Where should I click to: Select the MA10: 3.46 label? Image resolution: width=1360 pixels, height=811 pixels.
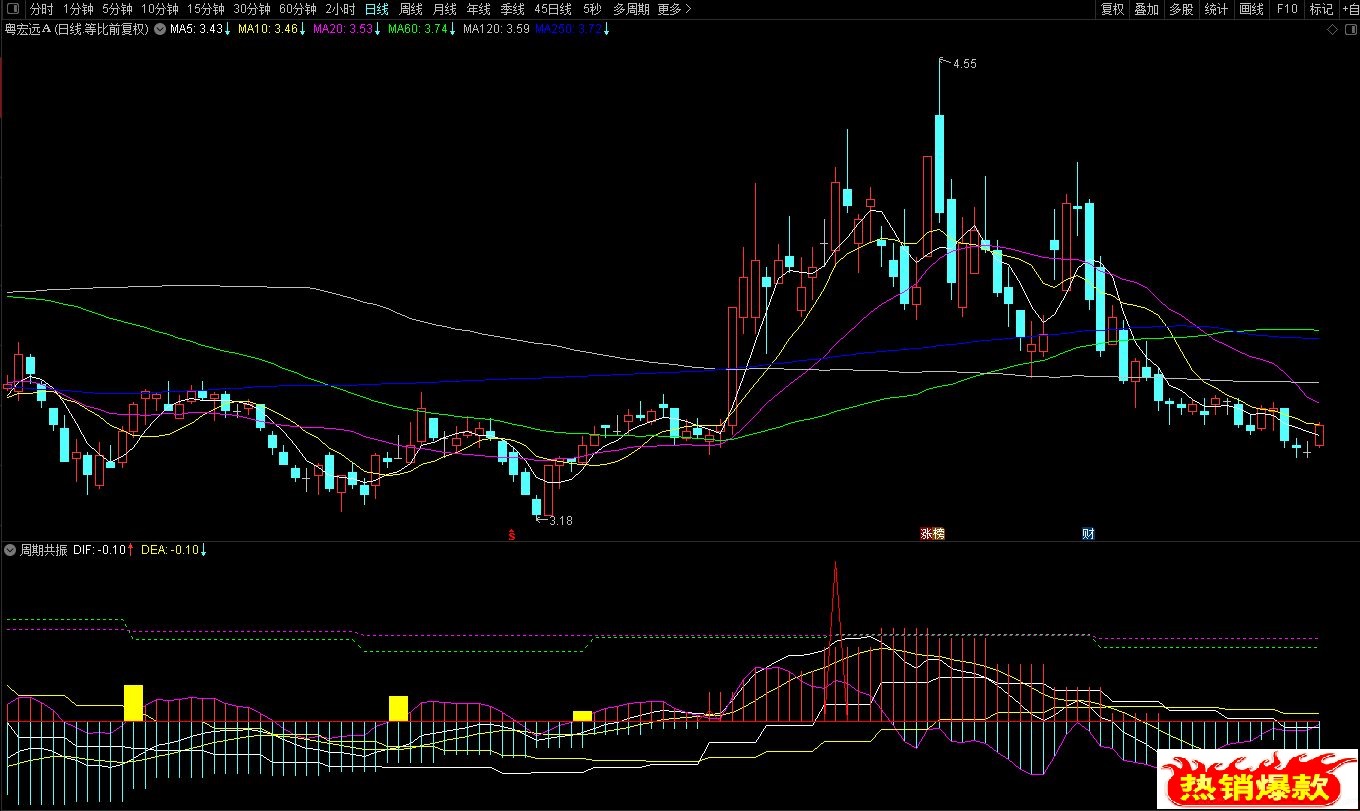click(x=267, y=29)
